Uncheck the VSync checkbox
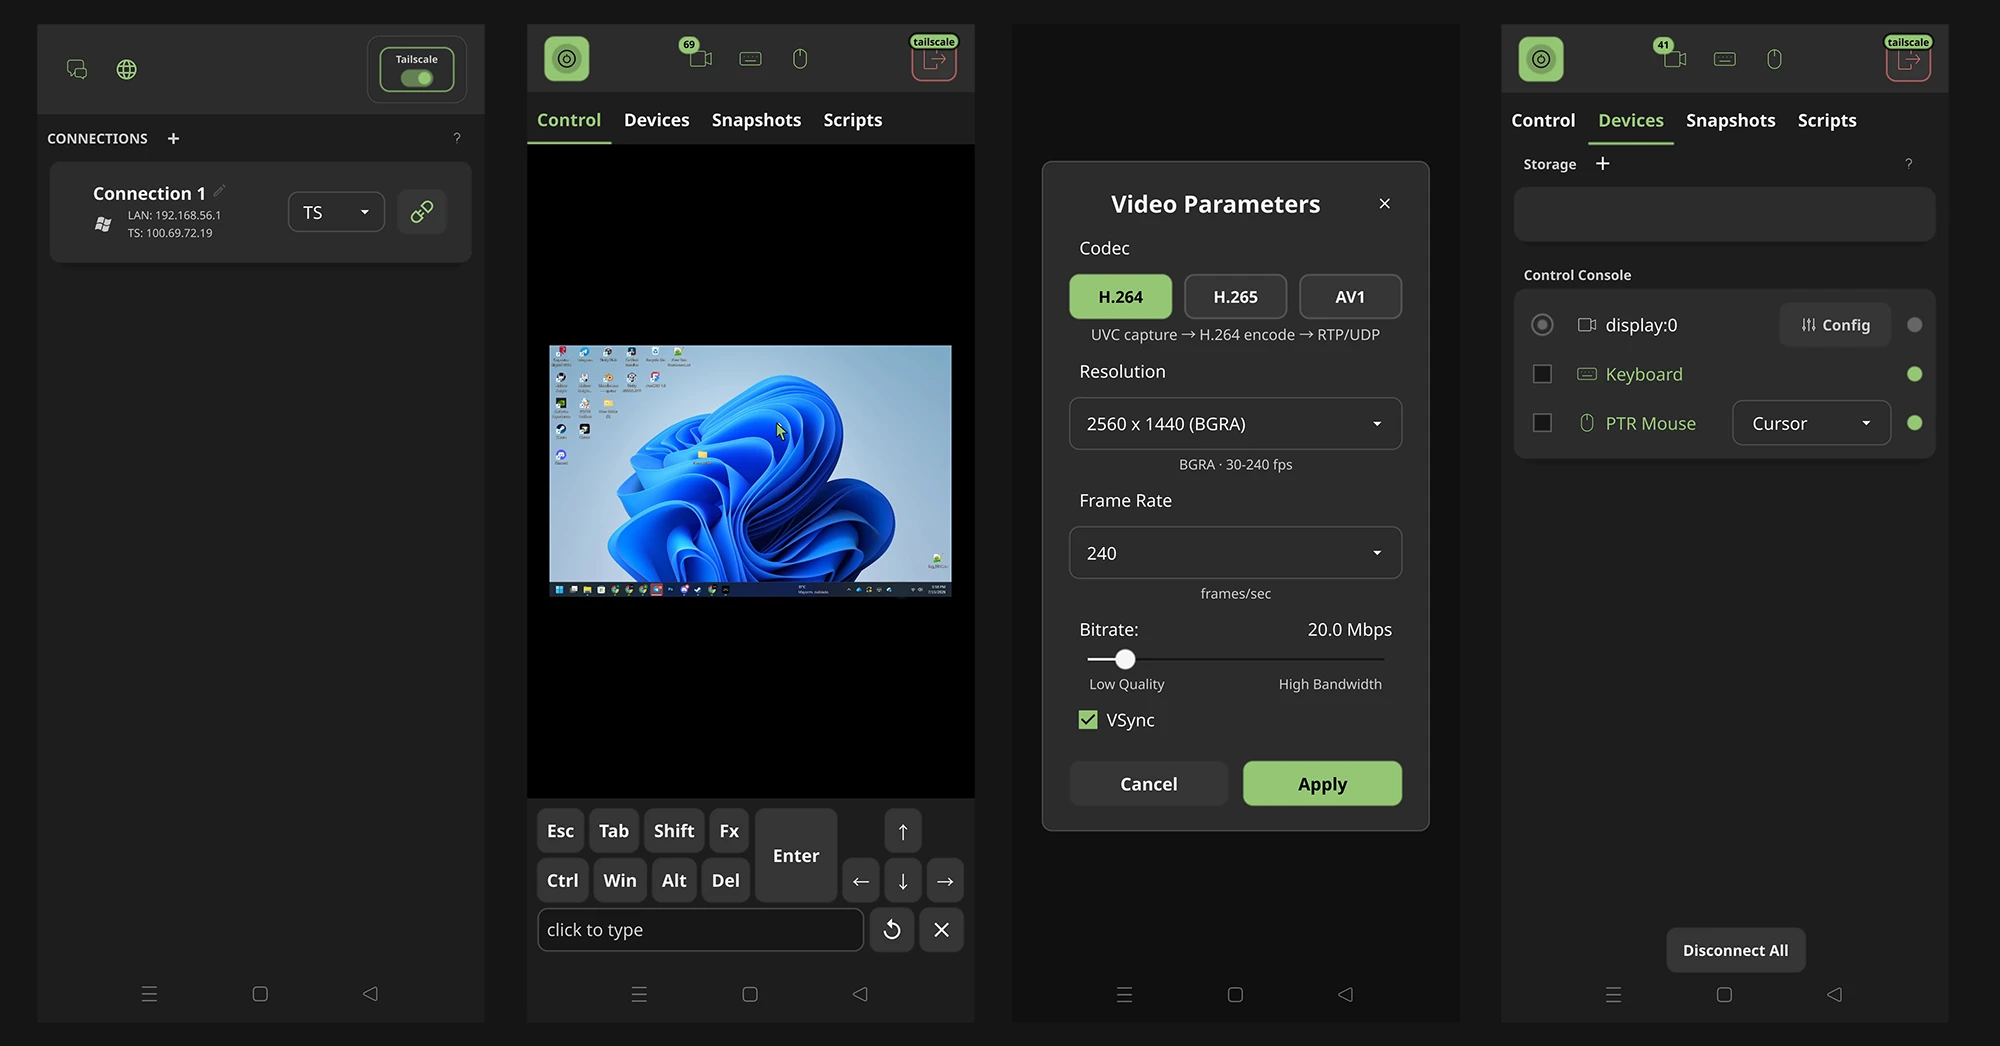Screen dimensions: 2000x1046 click(1088, 720)
